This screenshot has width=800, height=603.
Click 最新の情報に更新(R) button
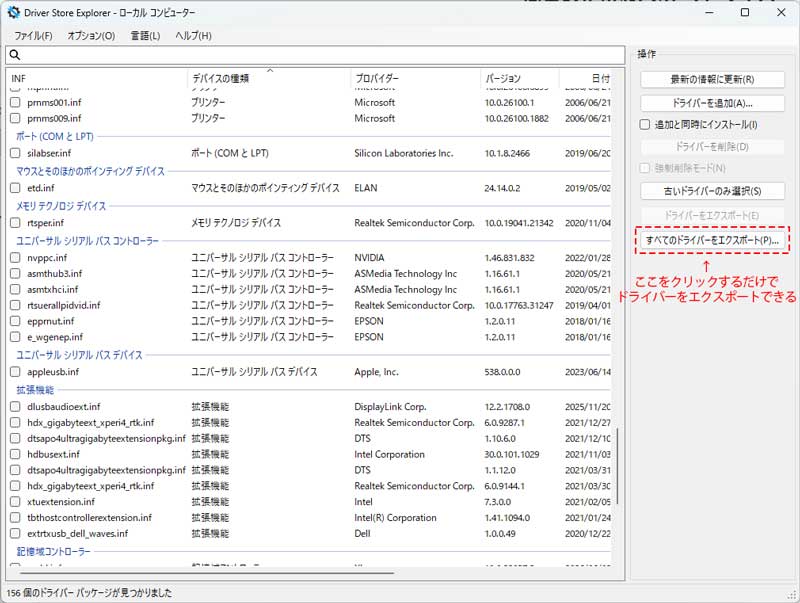712,80
